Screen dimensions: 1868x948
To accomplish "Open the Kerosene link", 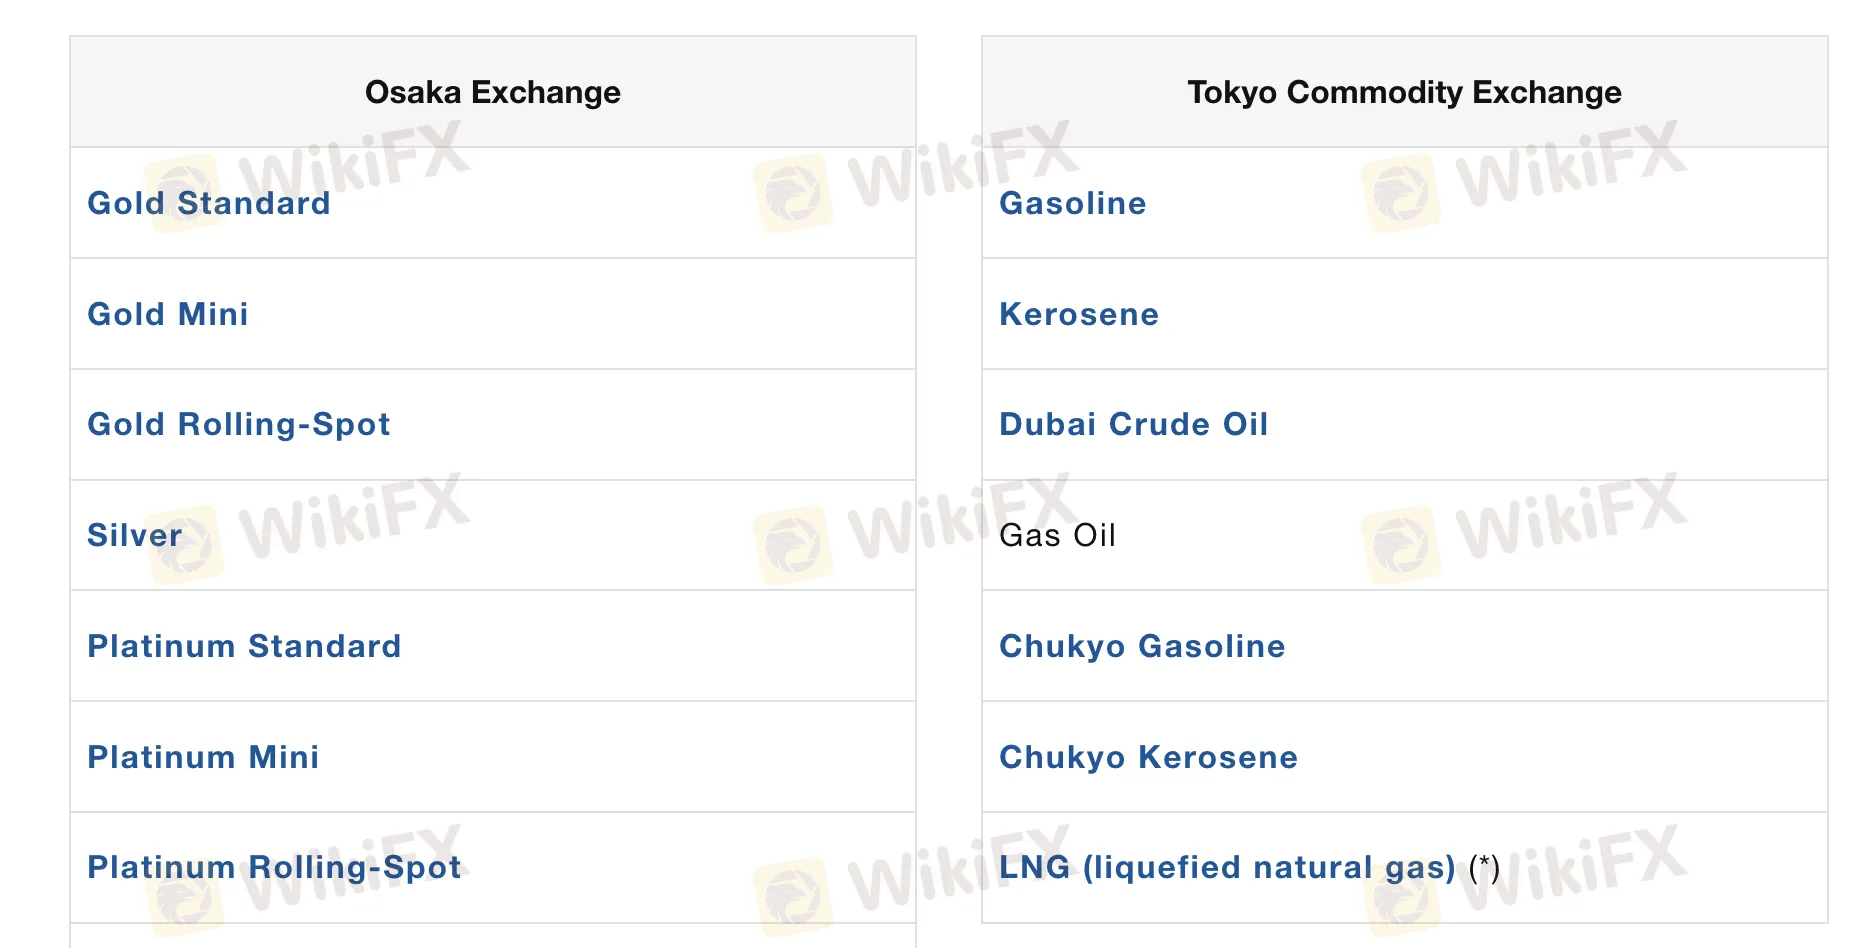I will point(1079,314).
